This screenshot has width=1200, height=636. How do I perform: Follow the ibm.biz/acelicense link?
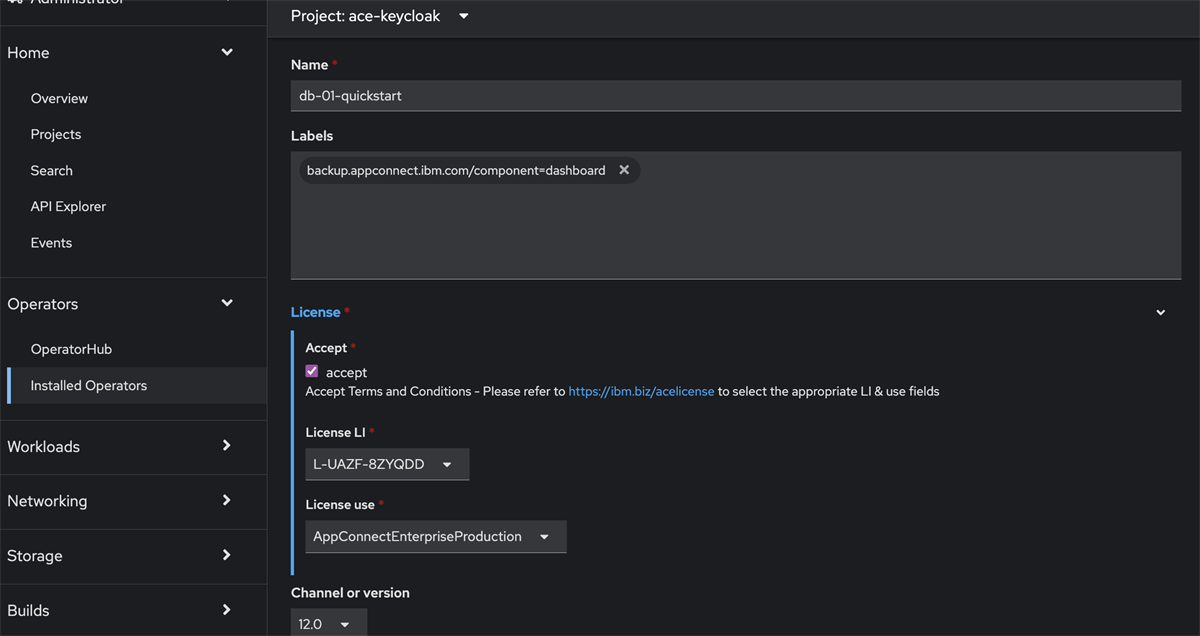641,391
